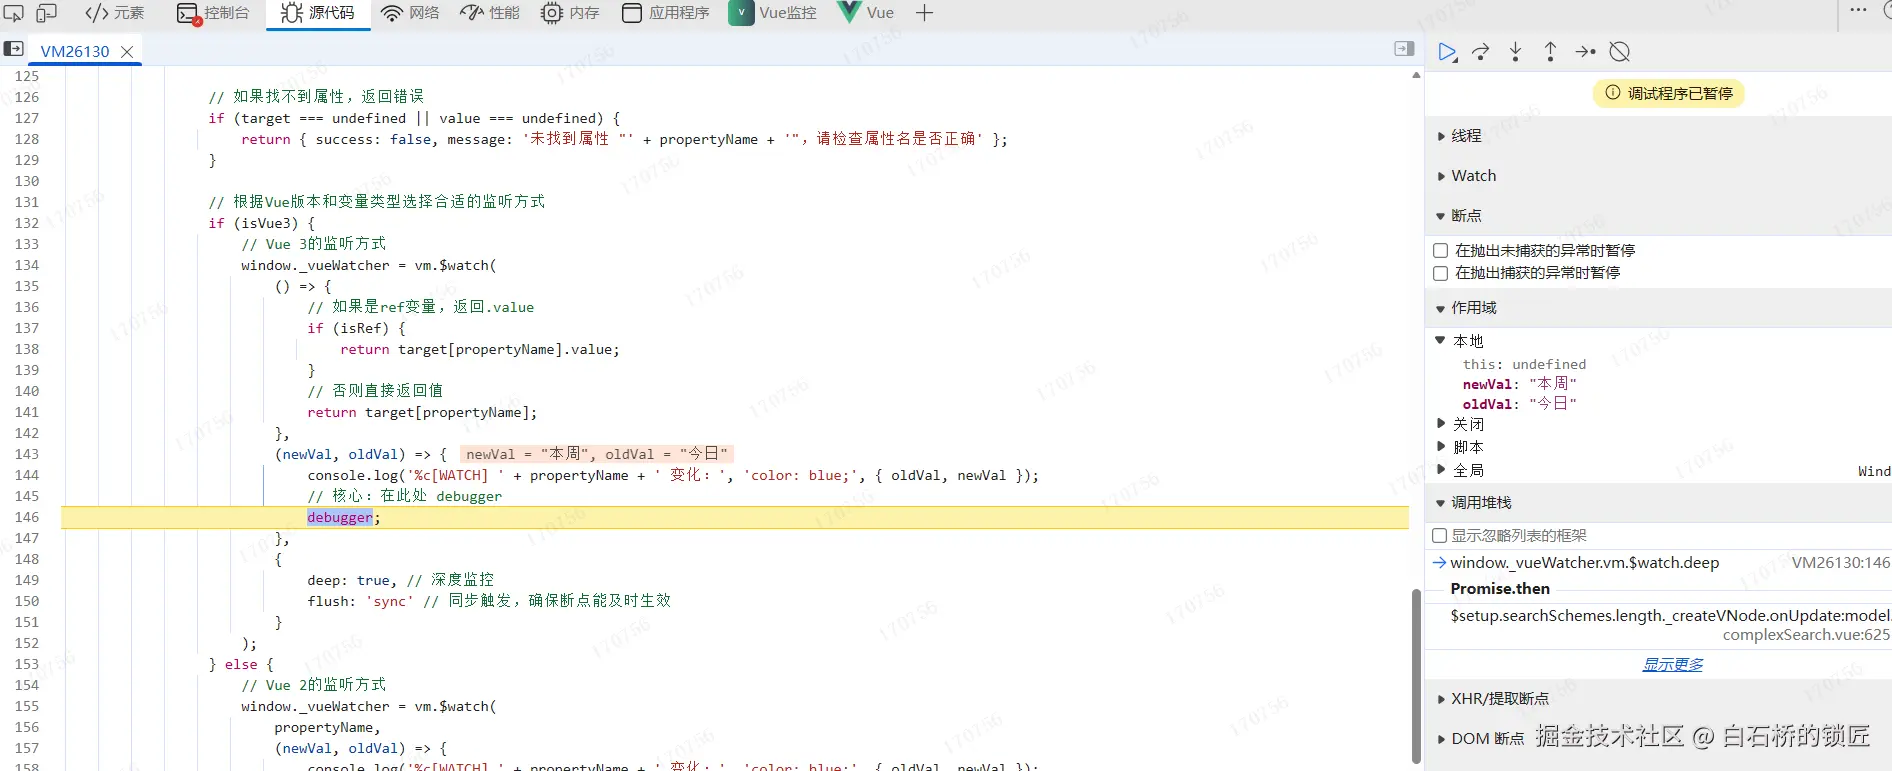This screenshot has height=771, width=1892.
Task: Switch to the 应用程序 (Application) tab
Action: pyautogui.click(x=666, y=13)
